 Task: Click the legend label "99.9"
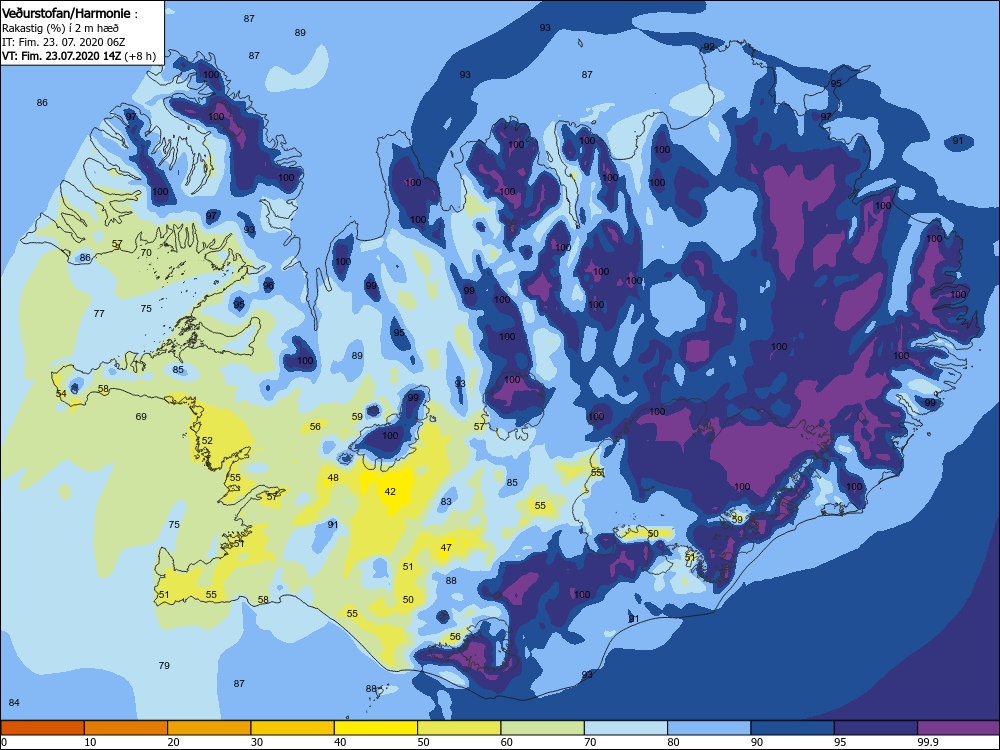point(927,742)
